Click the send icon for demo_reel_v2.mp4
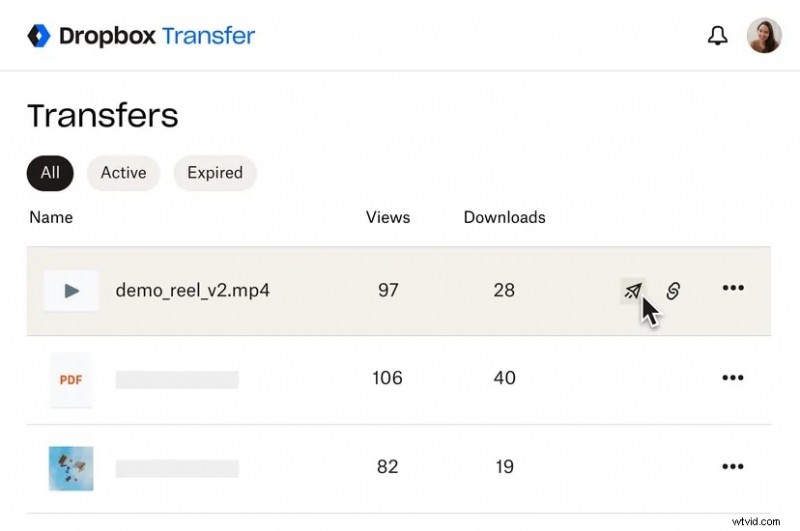 [x=632, y=290]
